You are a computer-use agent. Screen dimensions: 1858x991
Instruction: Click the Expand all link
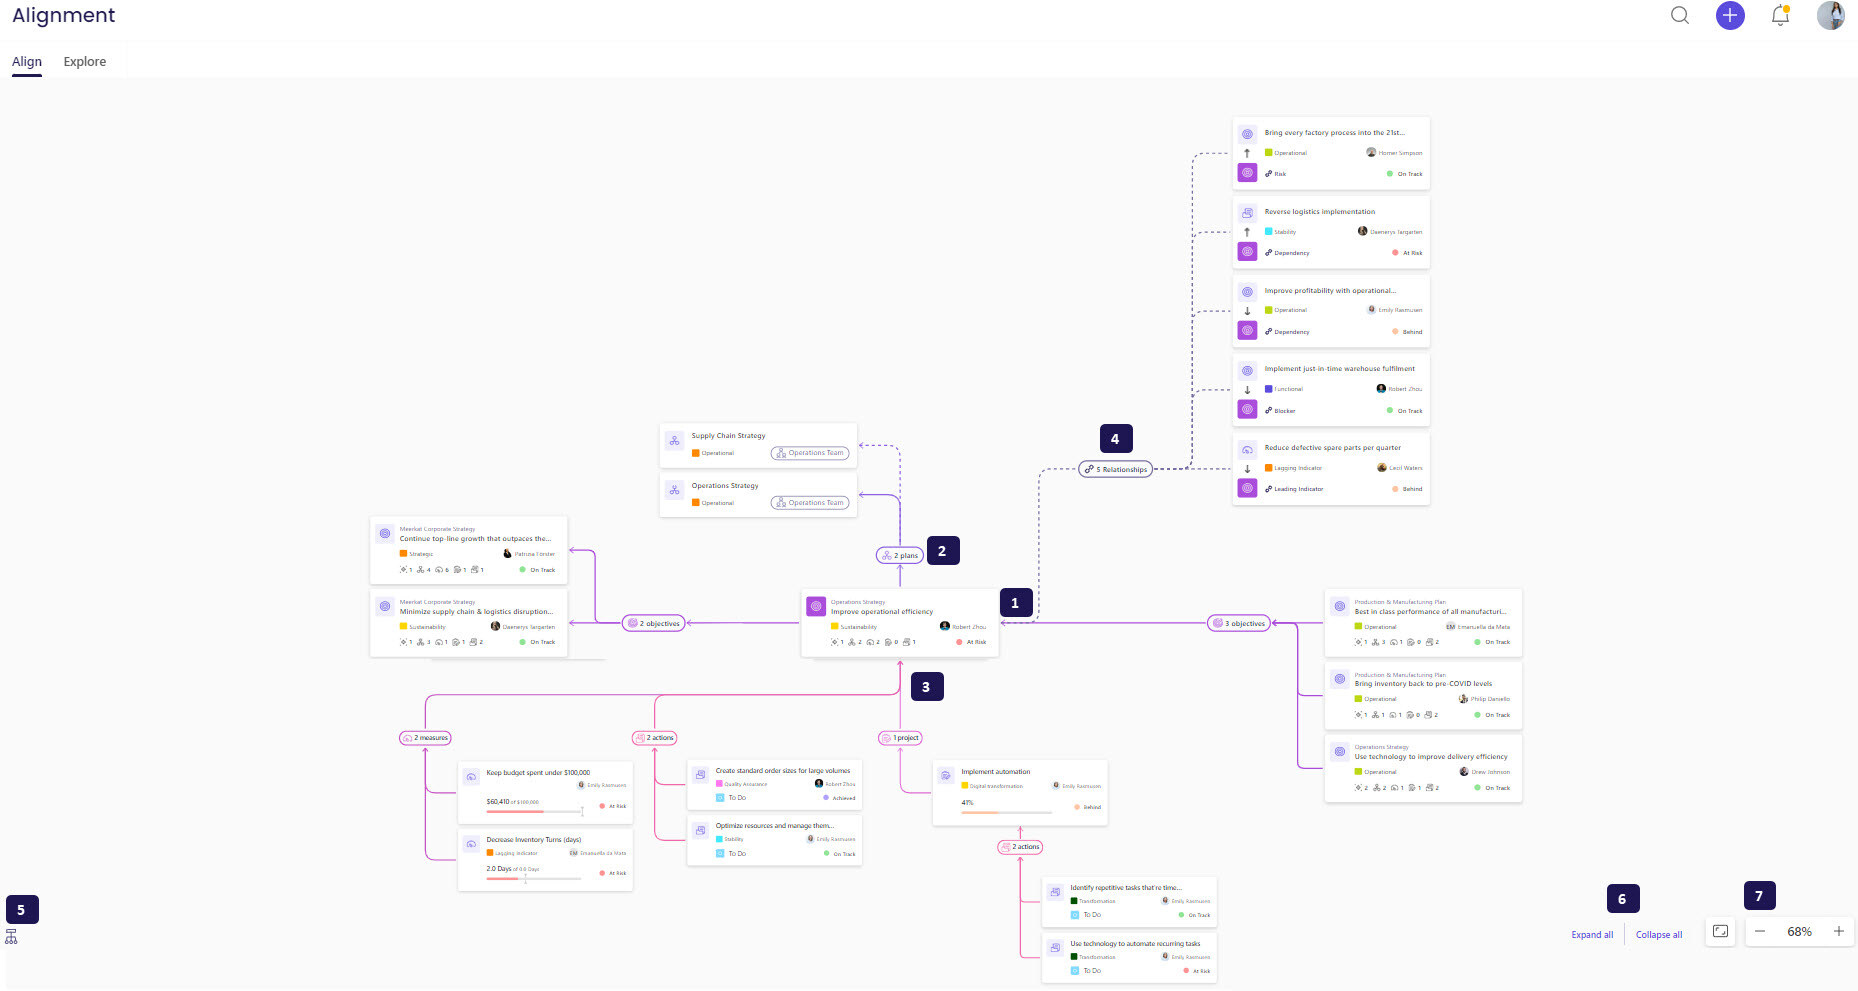tap(1592, 935)
